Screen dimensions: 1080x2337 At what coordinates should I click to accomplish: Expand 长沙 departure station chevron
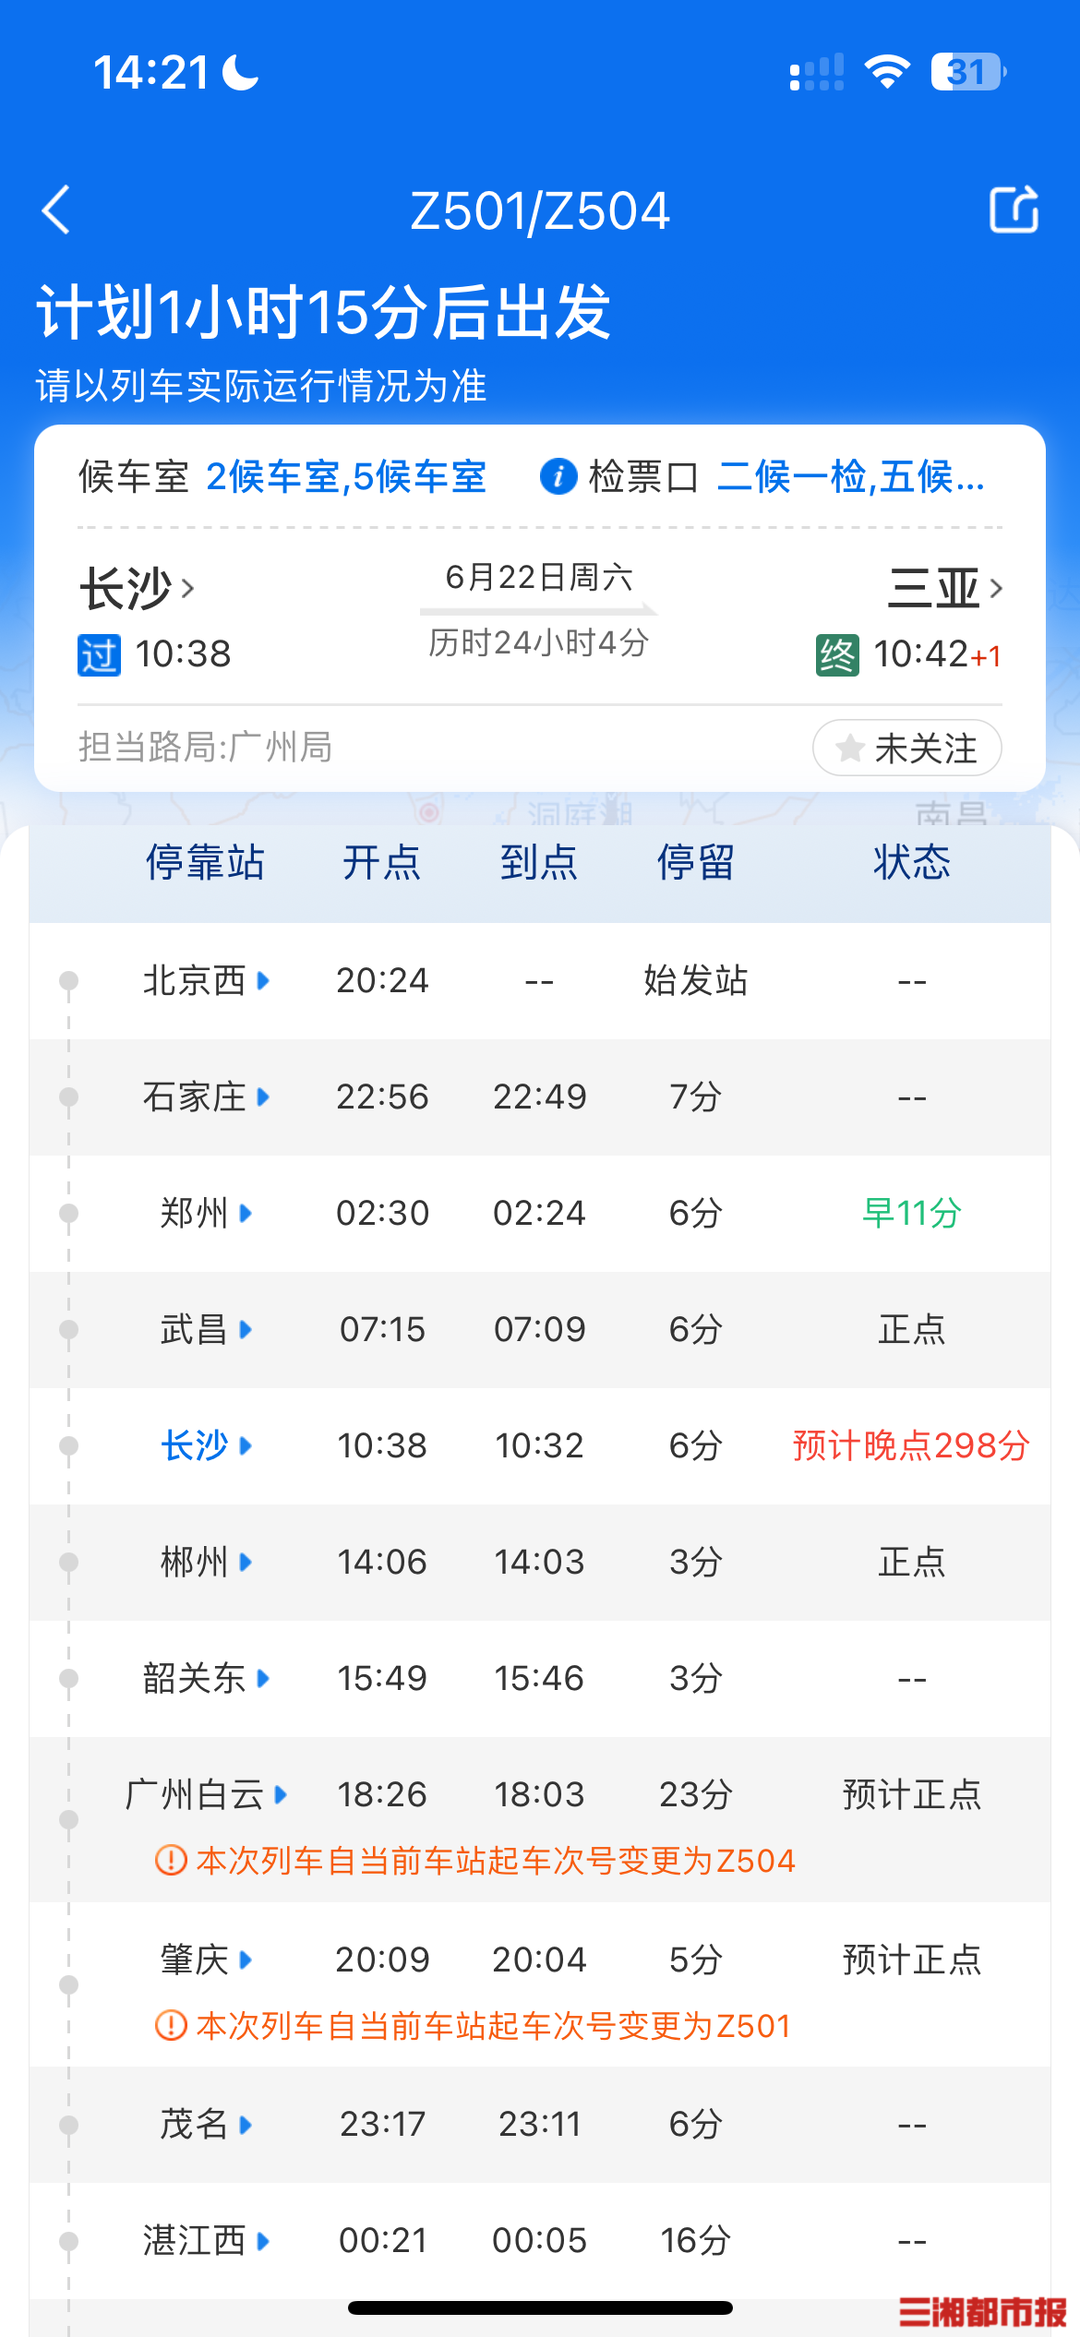(187, 588)
